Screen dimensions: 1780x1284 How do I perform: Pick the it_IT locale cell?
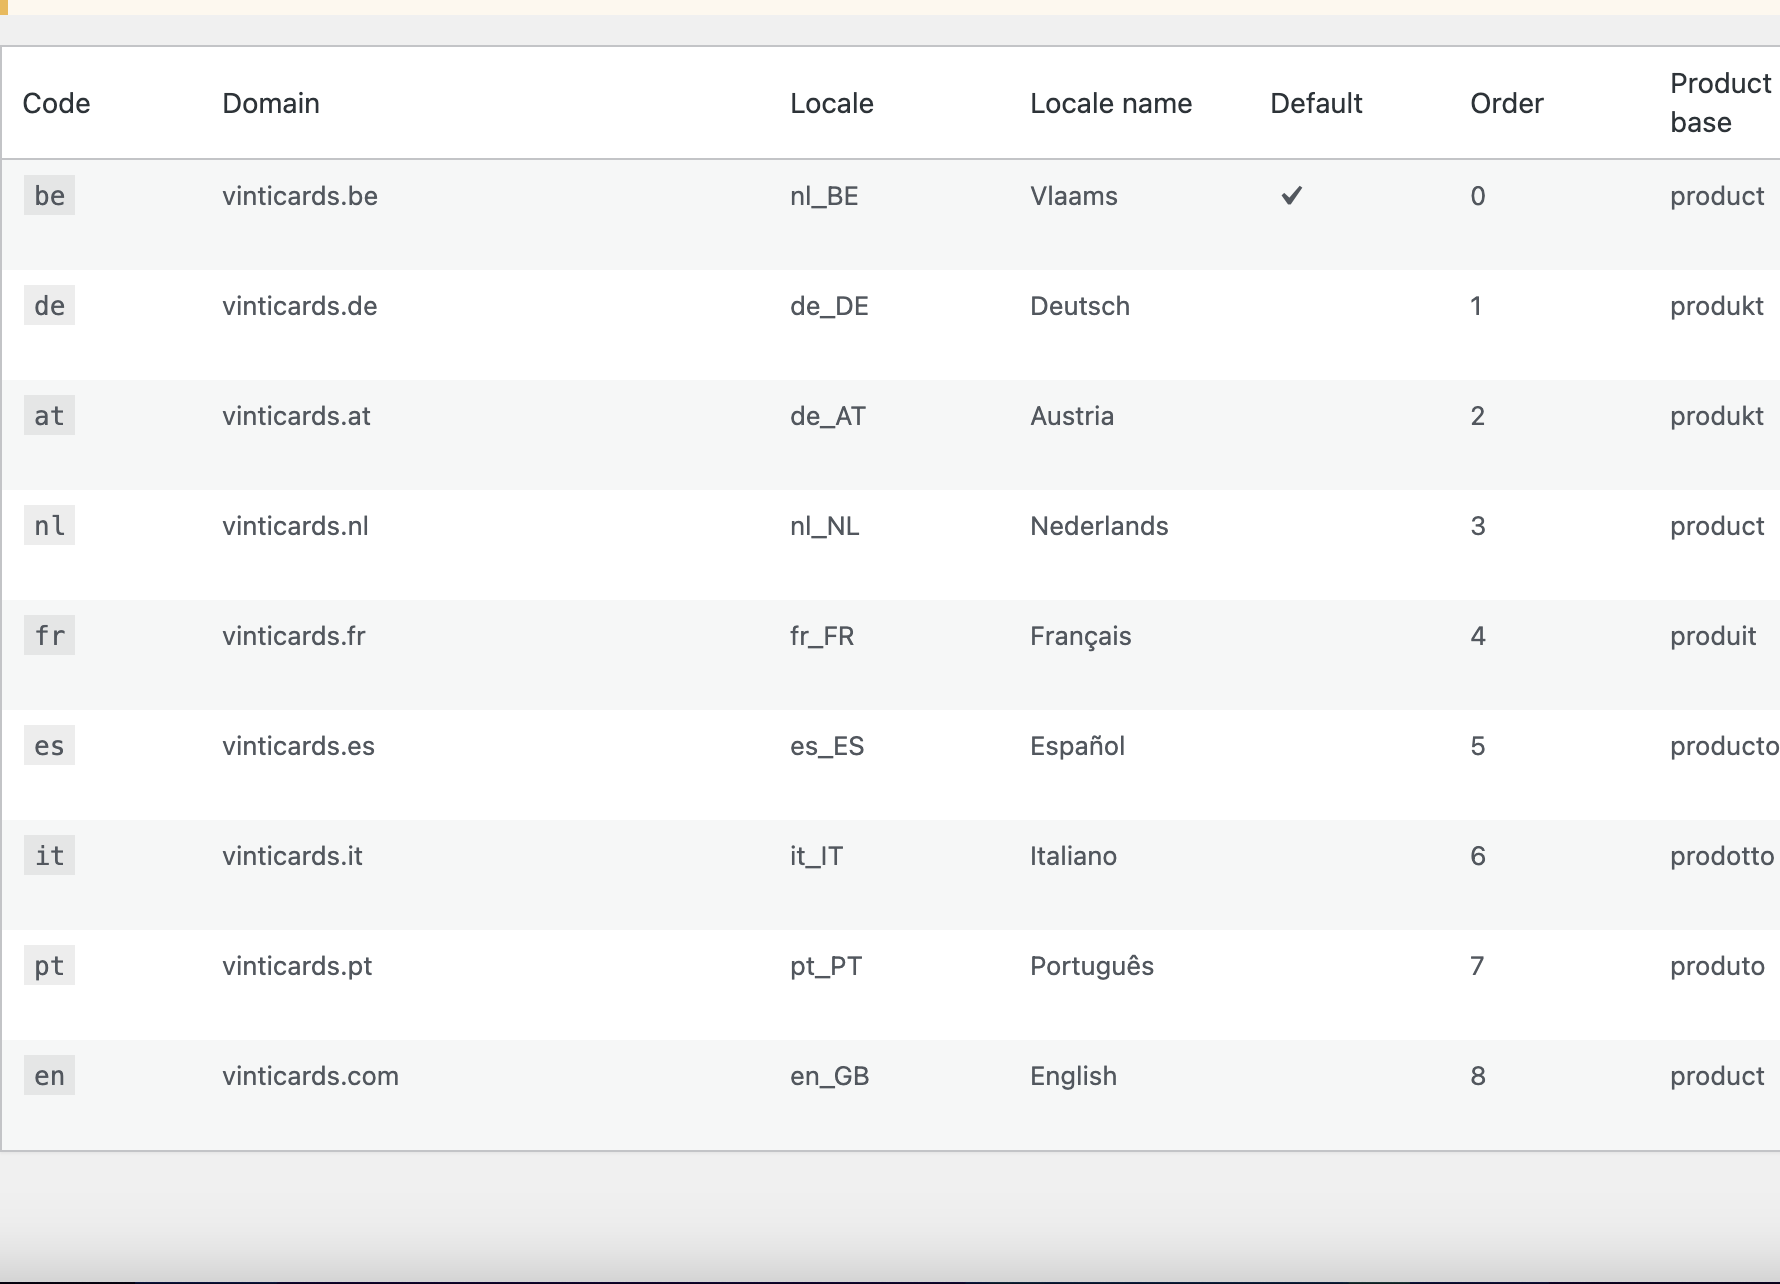[x=816, y=856]
